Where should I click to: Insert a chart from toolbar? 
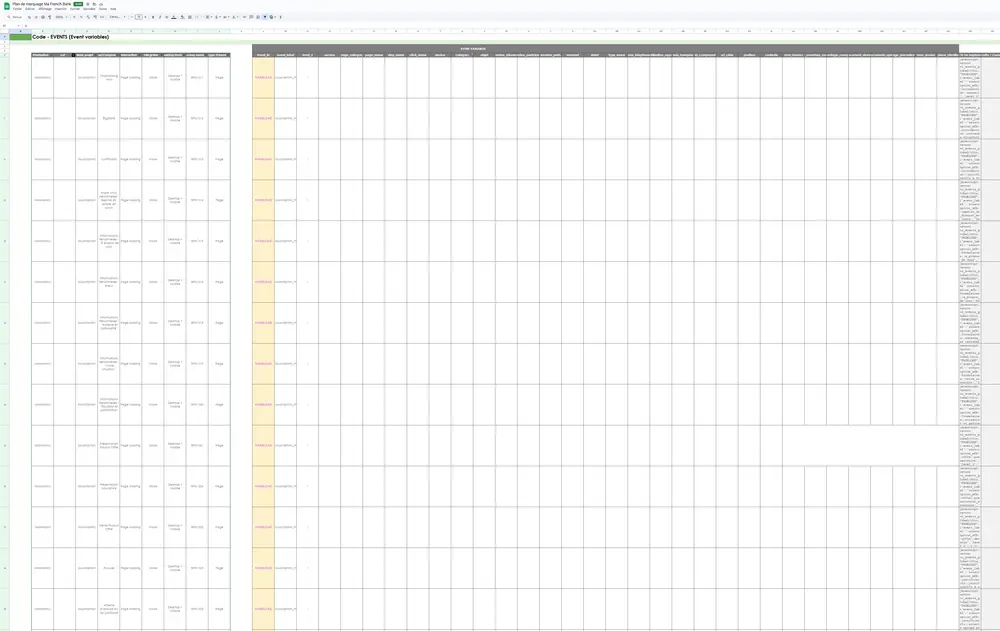pos(258,17)
